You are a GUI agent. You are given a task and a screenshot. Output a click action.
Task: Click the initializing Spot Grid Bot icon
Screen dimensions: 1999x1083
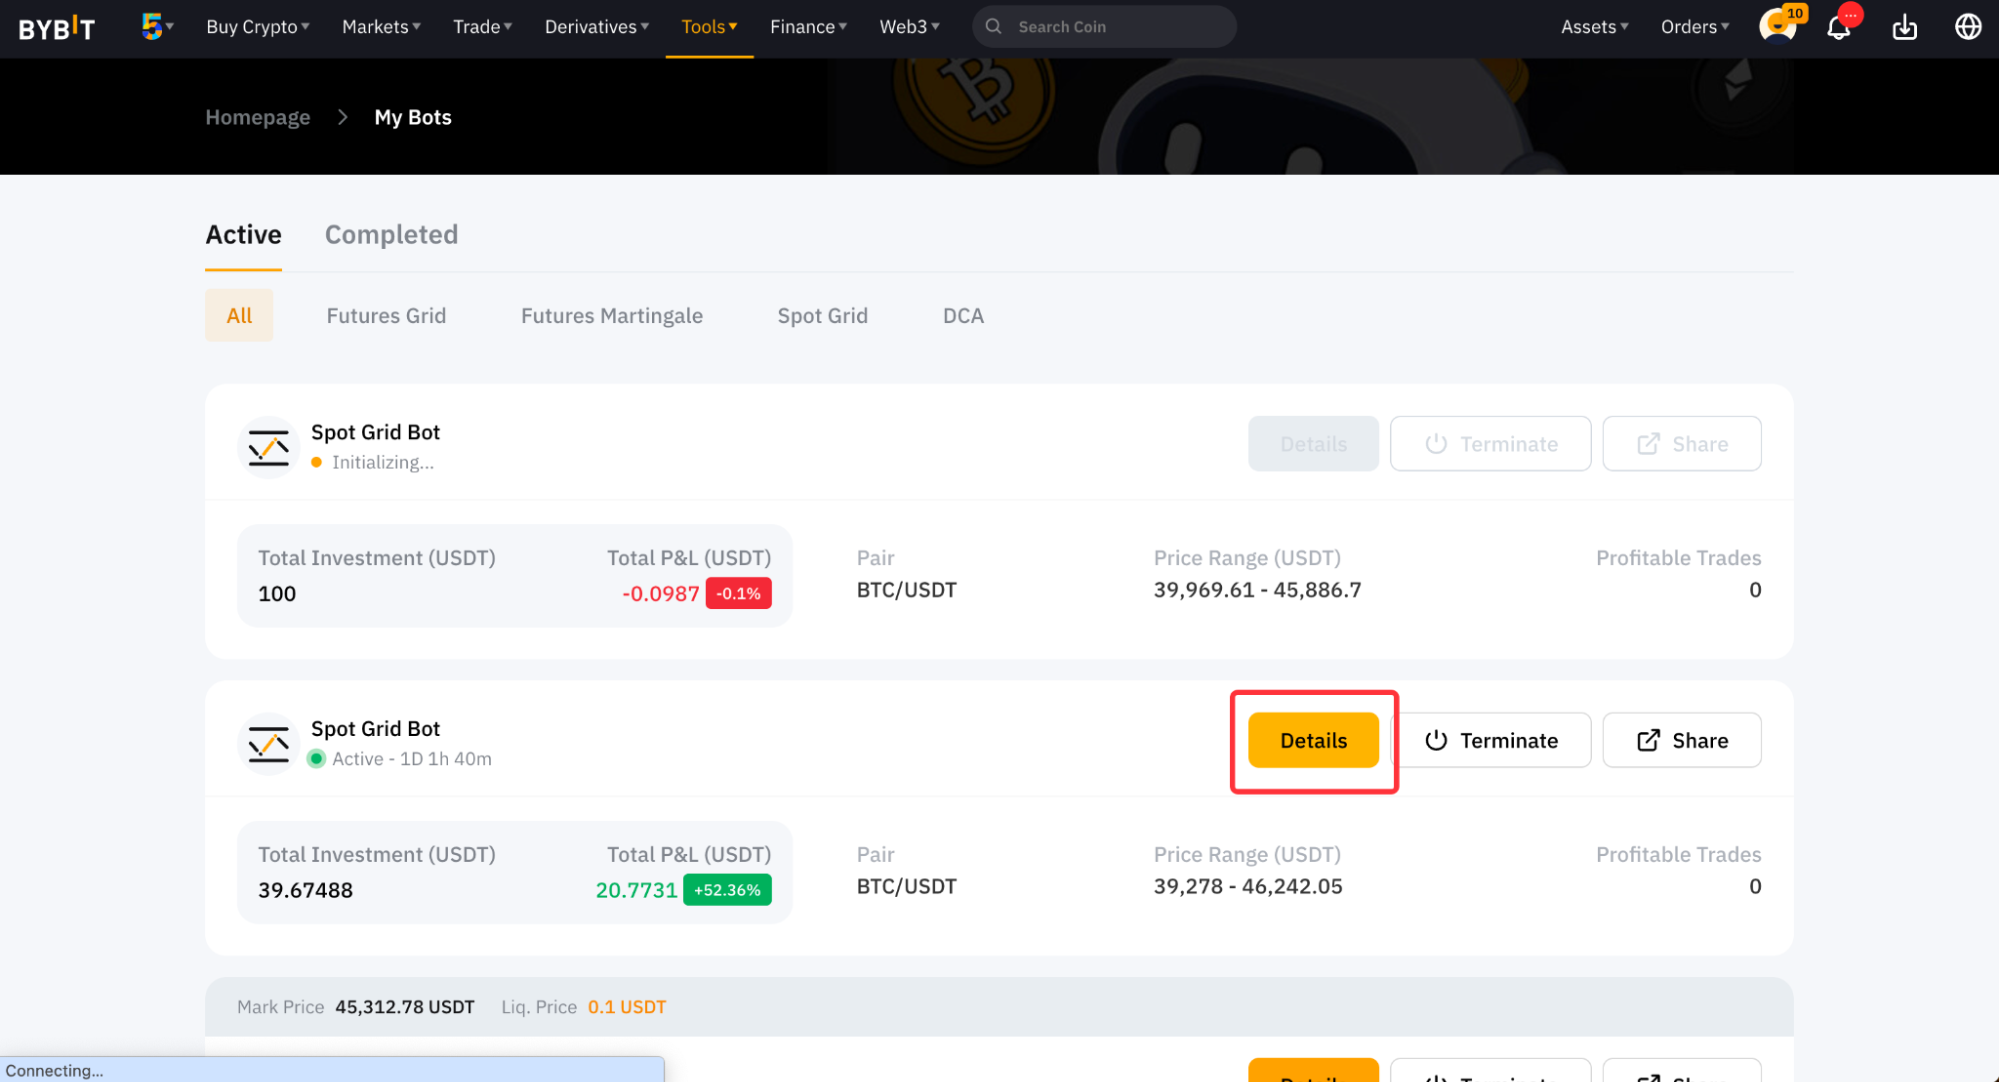[268, 447]
